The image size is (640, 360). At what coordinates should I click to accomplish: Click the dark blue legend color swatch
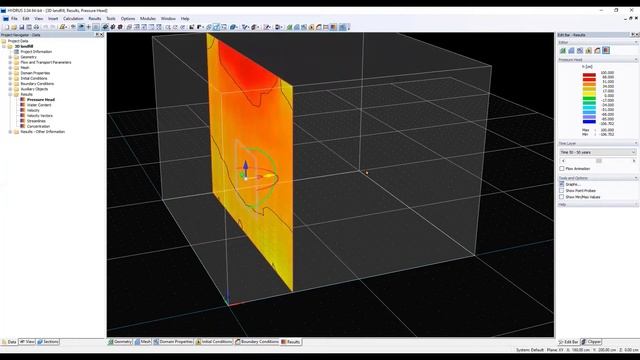click(x=589, y=122)
